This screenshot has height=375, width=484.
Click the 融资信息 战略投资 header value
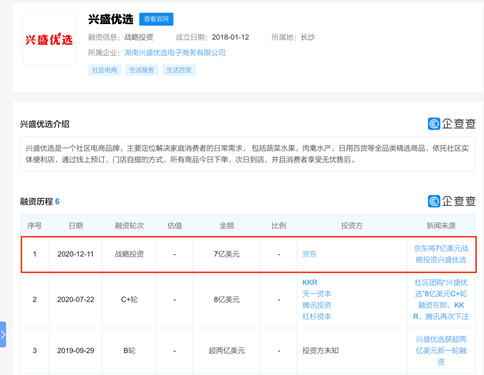139,37
